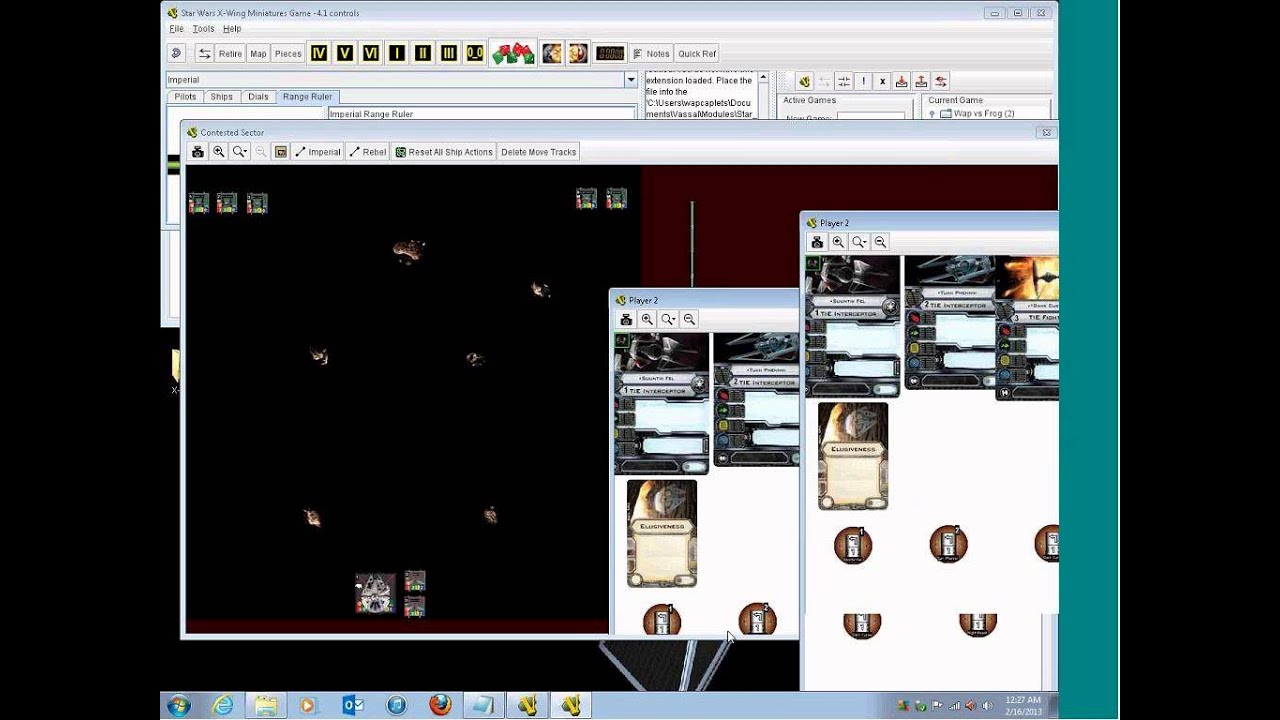
Task: Click the volume icon in the system tray
Action: coord(987,706)
